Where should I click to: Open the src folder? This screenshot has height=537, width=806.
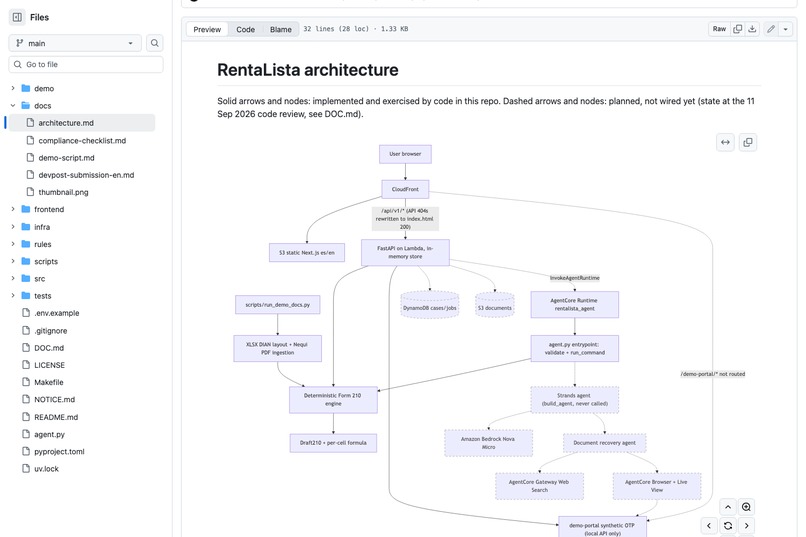[x=40, y=279]
